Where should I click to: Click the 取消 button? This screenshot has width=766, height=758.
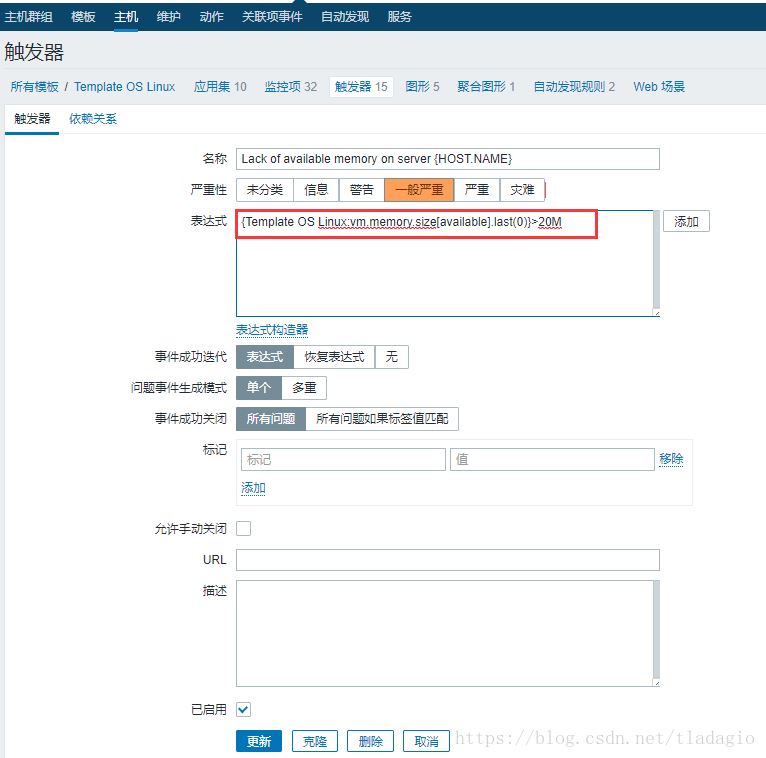pyautogui.click(x=426, y=741)
